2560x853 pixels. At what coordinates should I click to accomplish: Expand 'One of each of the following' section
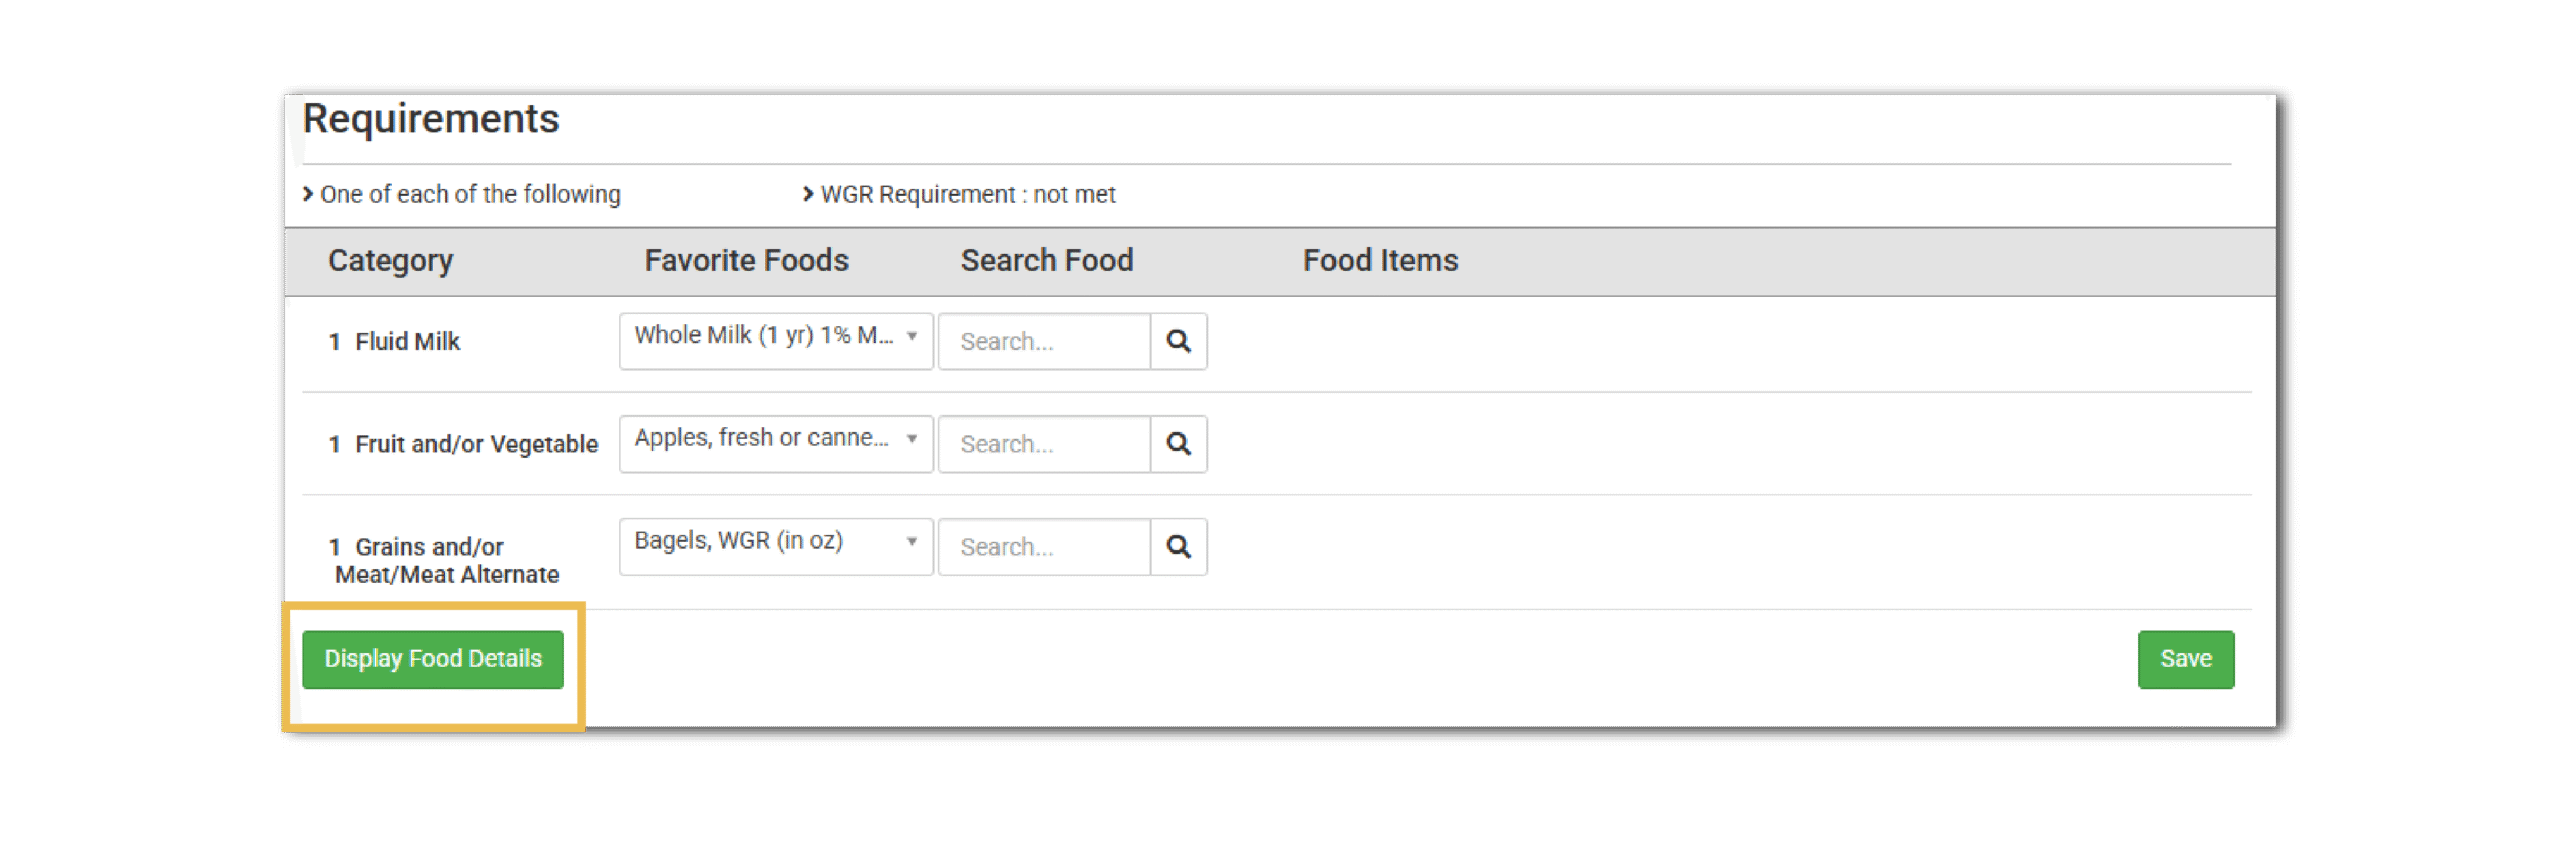[x=465, y=194]
